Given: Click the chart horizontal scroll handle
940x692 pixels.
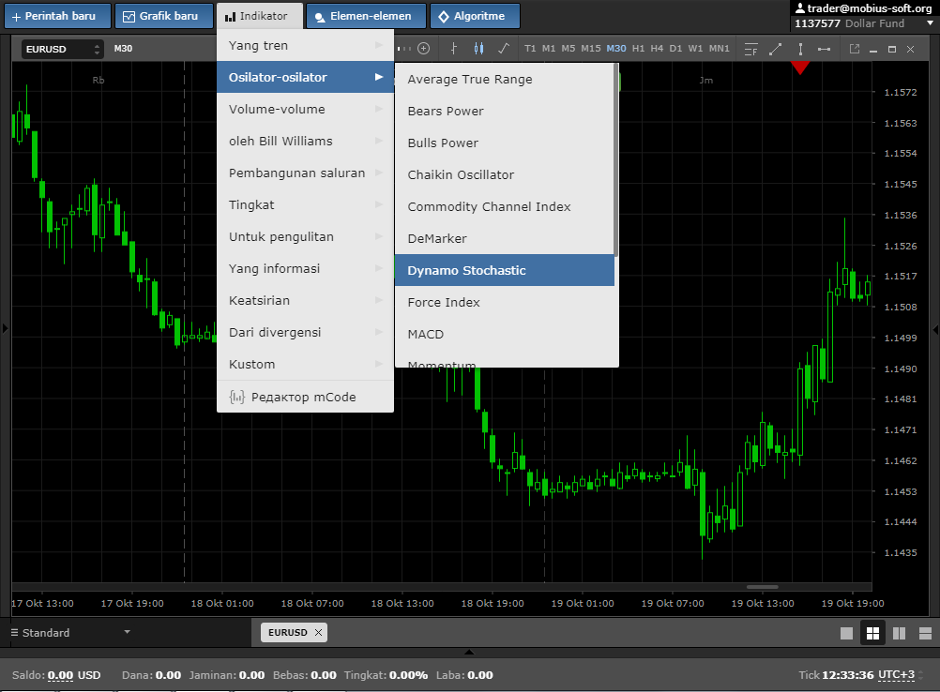Looking at the screenshot, I should (x=763, y=587).
